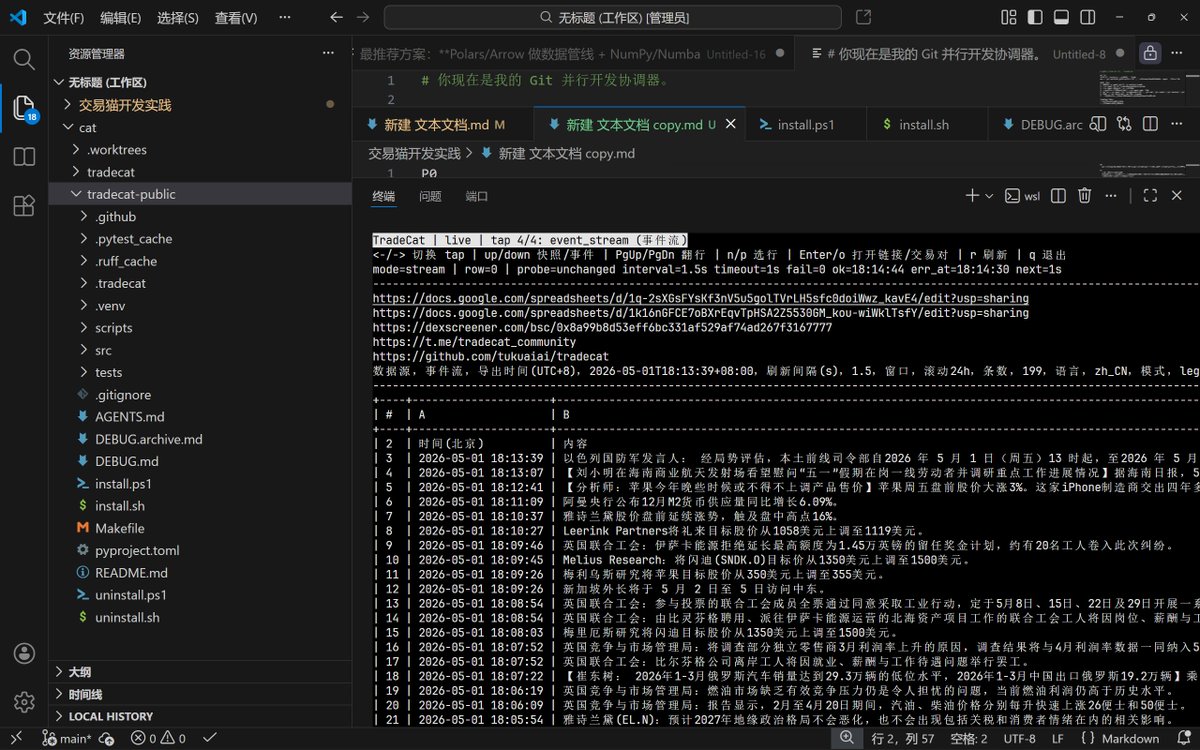Screen dimensions: 1200x750
Task: Open Markdown preview to the side
Action: (1098, 125)
